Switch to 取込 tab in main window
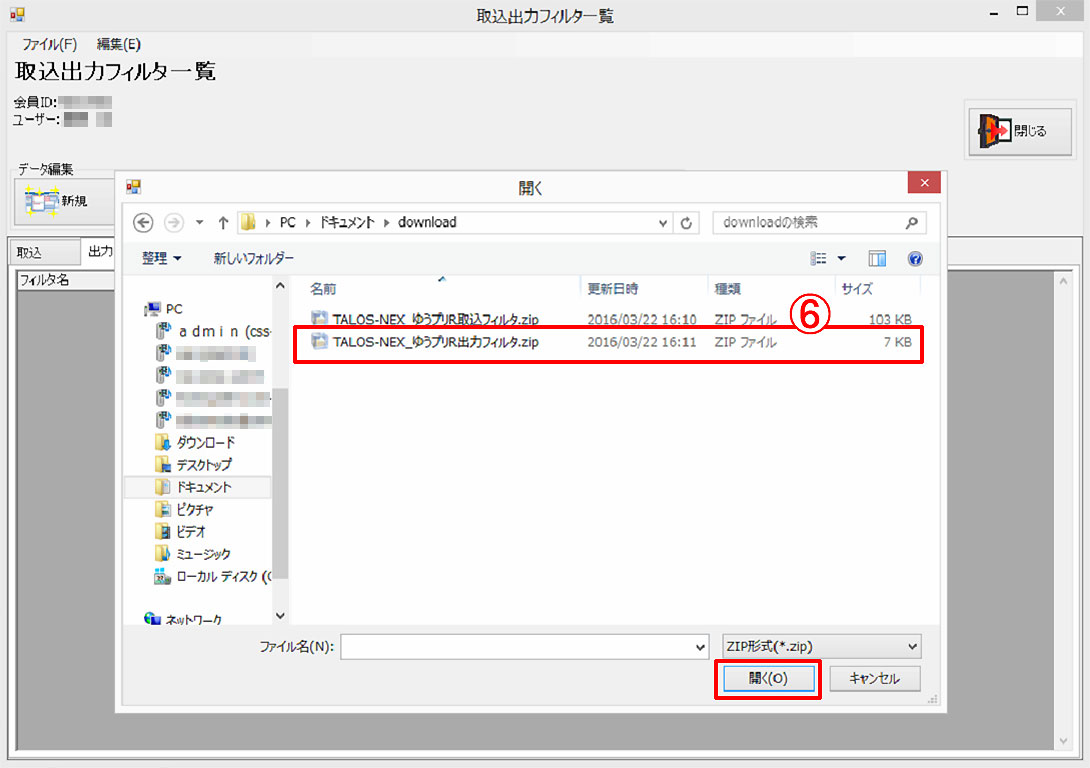Screen dimensions: 1090x768 coord(44,252)
